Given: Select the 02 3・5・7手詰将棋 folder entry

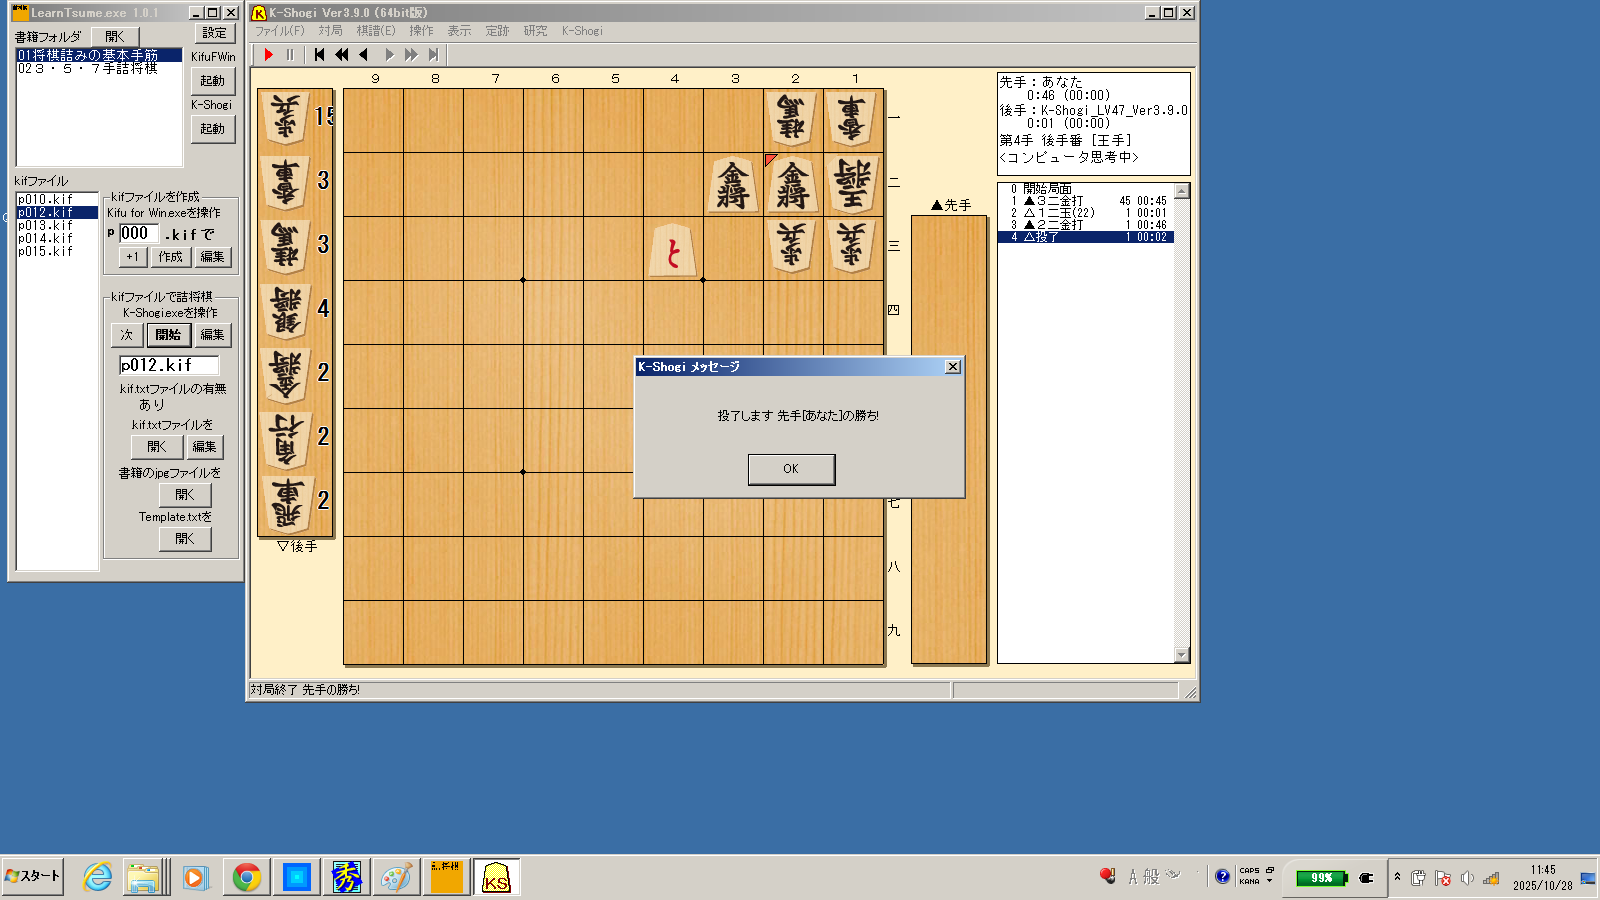Looking at the screenshot, I should pyautogui.click(x=88, y=69).
